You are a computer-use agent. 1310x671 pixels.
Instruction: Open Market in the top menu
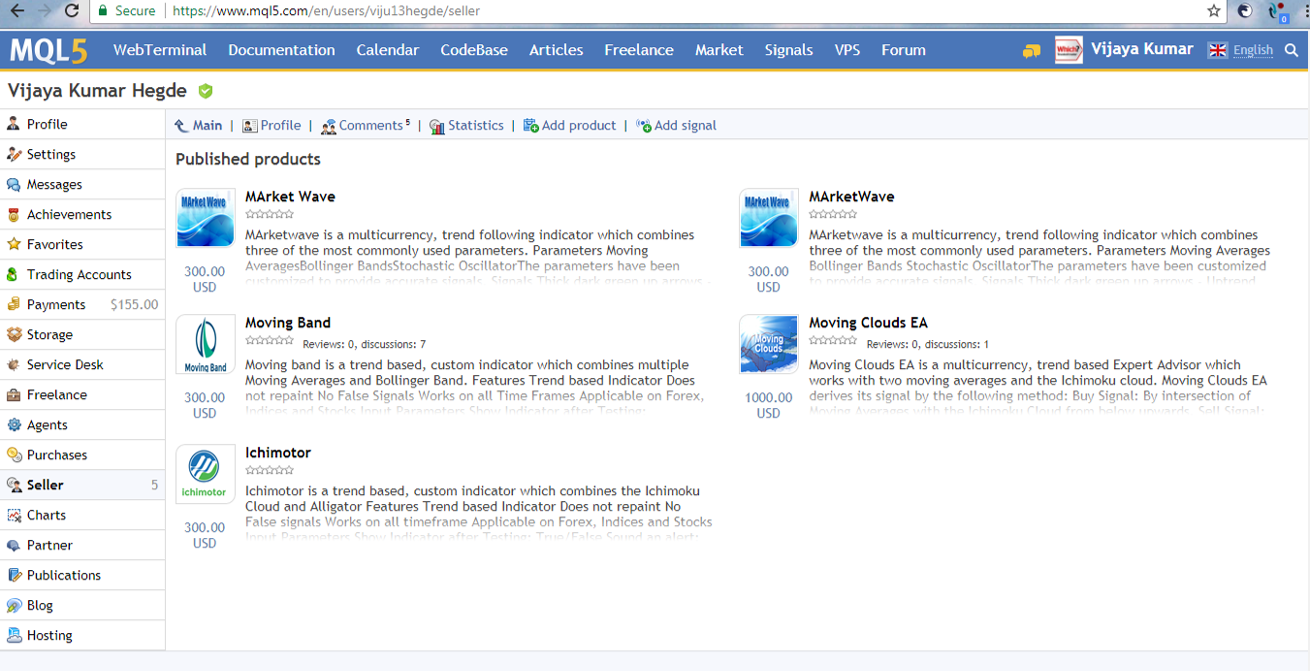pyautogui.click(x=719, y=50)
